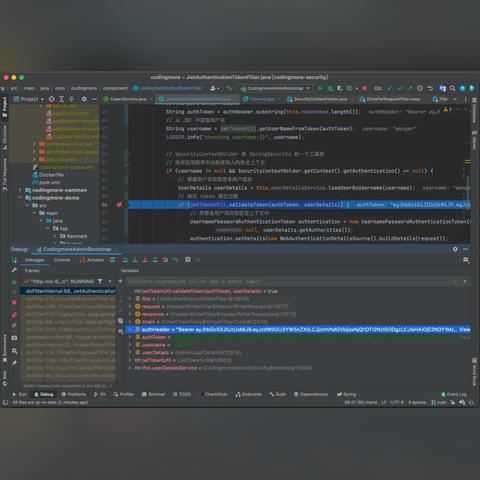Resume program icon in Debug sidebar
480x480 pixels.
pyautogui.click(x=14, y=282)
